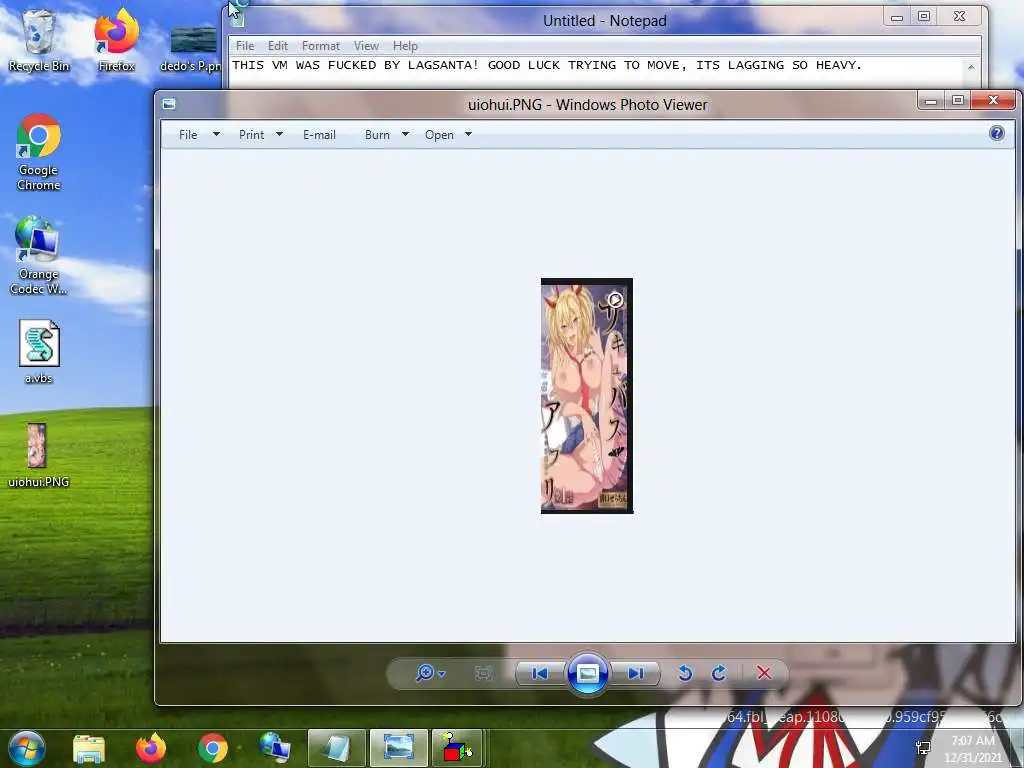The width and height of the screenshot is (1024, 768).
Task: Minimize the Photo Viewer window
Action: pyautogui.click(x=931, y=101)
